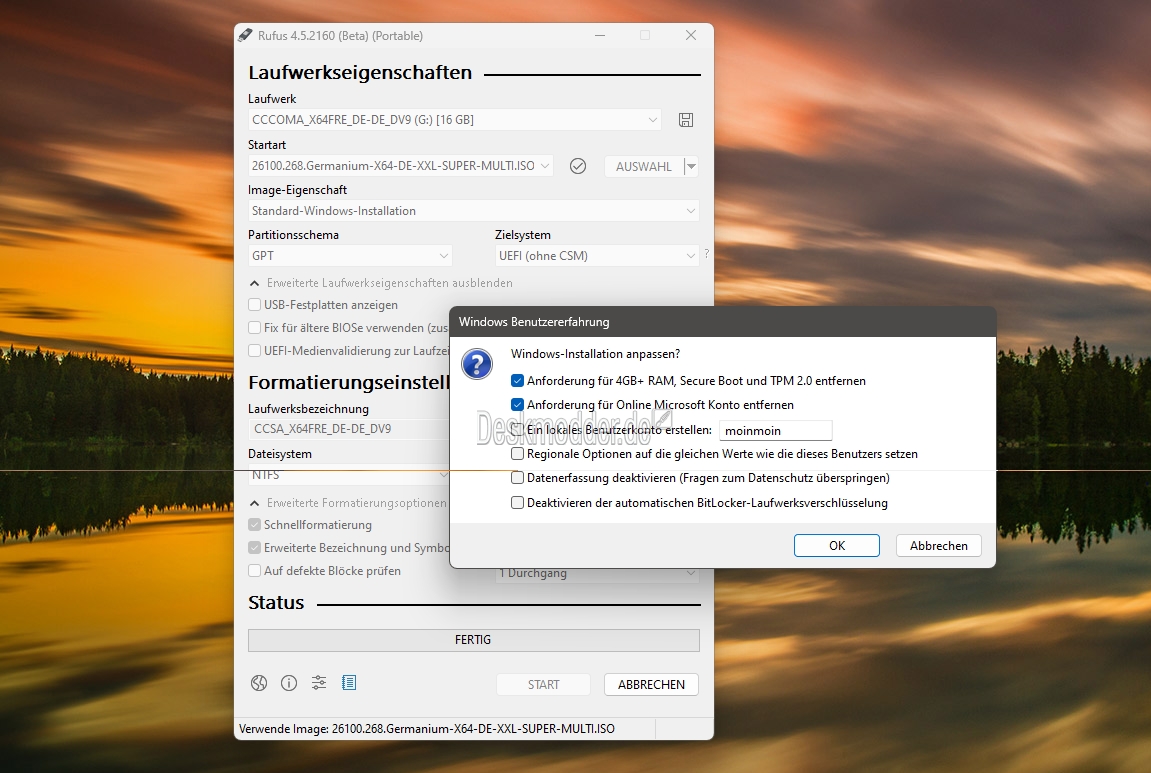Click the Rufus title bar app icon

coord(245,35)
